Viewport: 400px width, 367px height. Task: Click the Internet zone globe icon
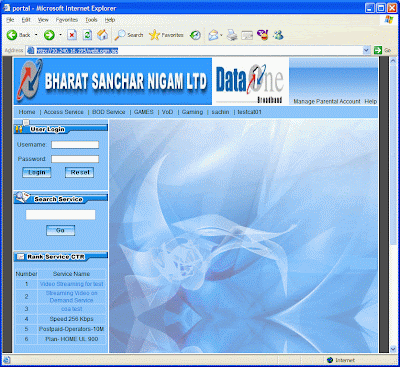click(330, 360)
